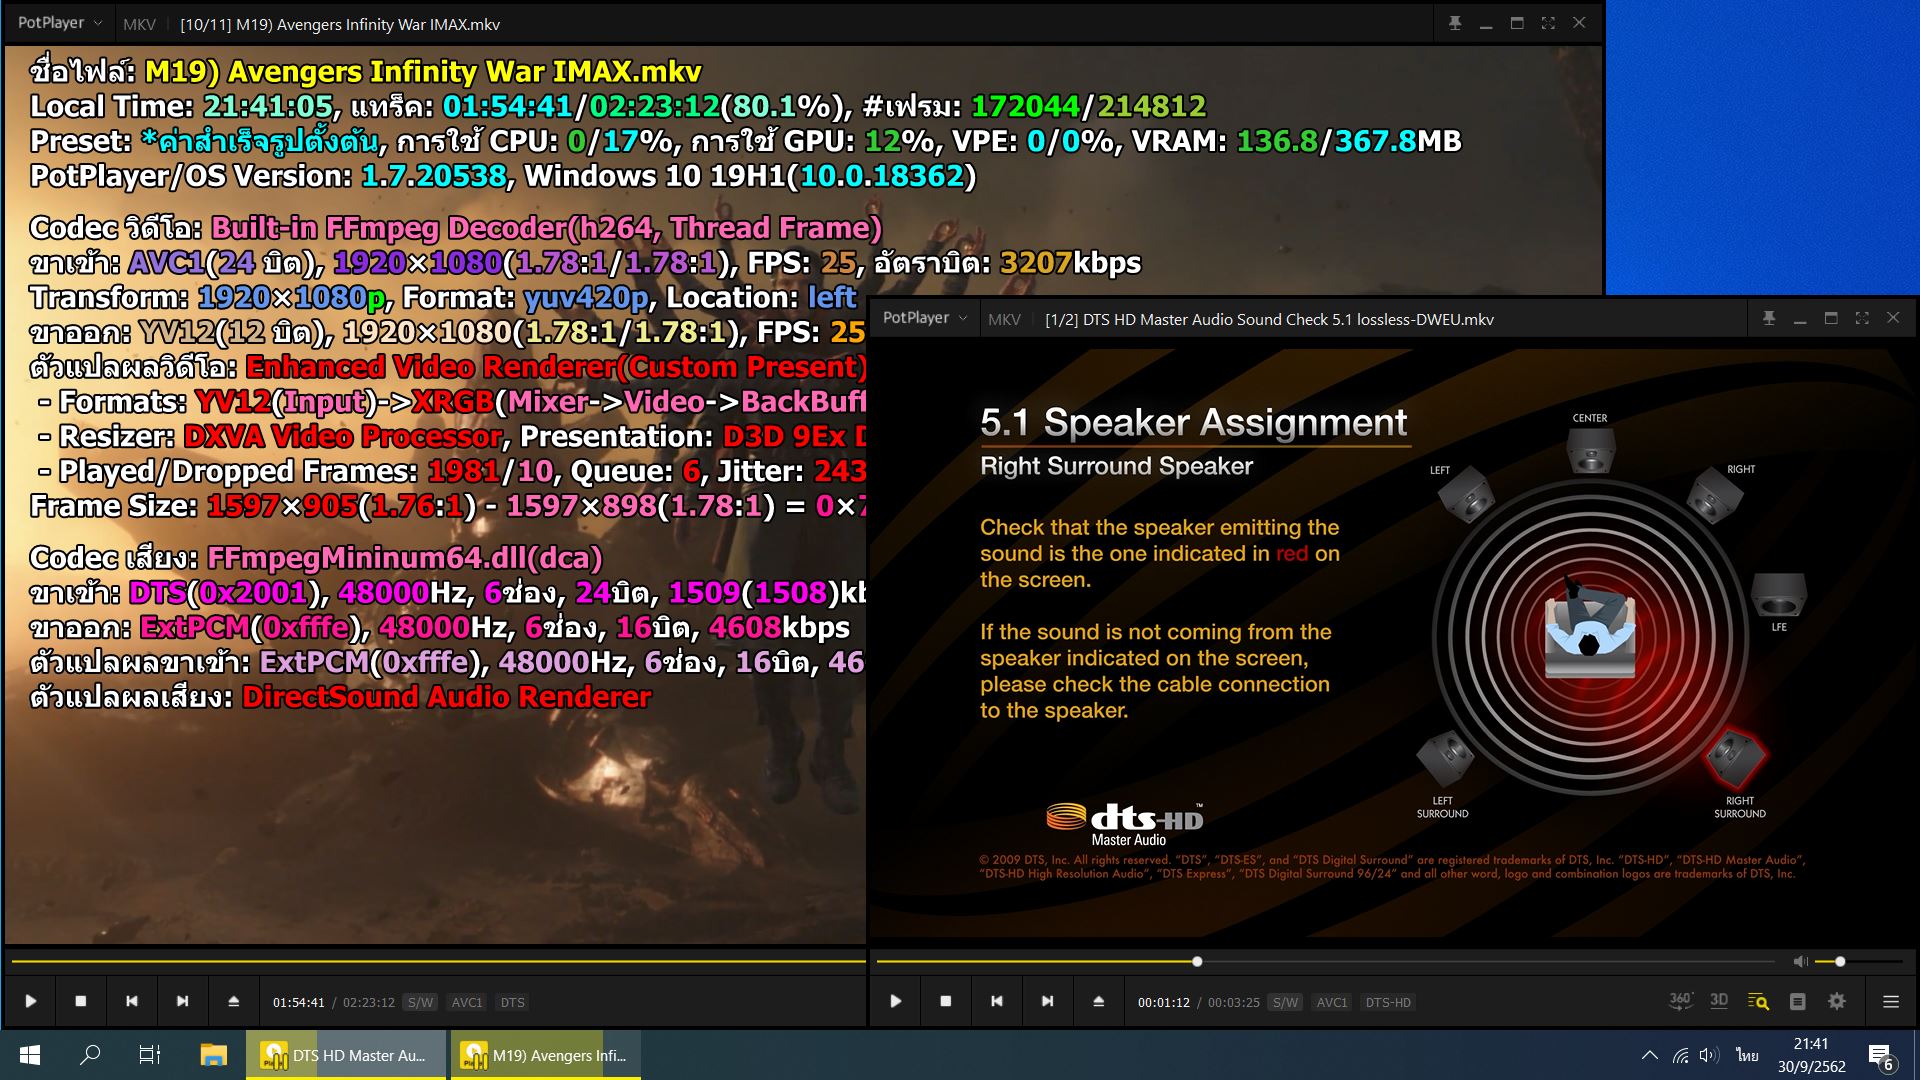This screenshot has width=1920, height=1080.
Task: Open PotPlayer main menu in Avengers window
Action: [x=60, y=23]
